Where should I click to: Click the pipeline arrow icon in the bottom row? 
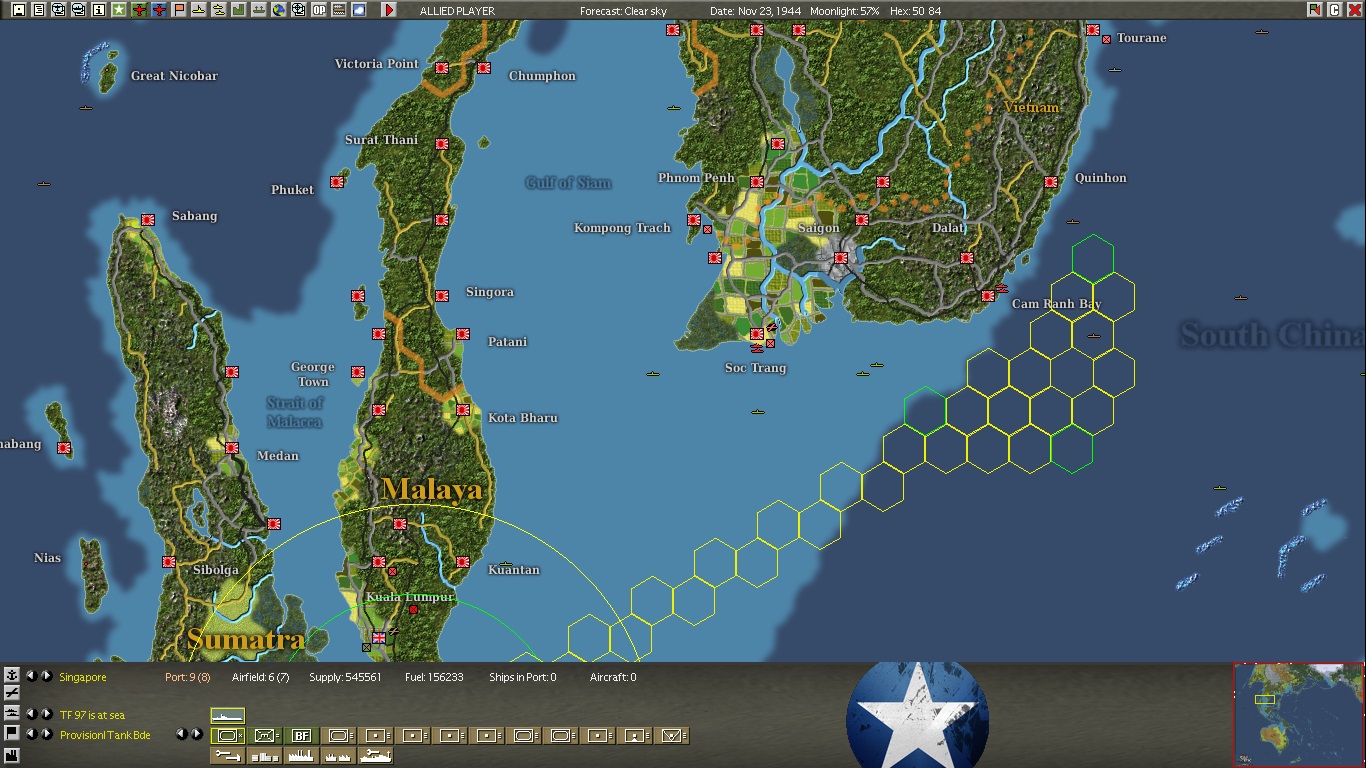click(x=227, y=755)
